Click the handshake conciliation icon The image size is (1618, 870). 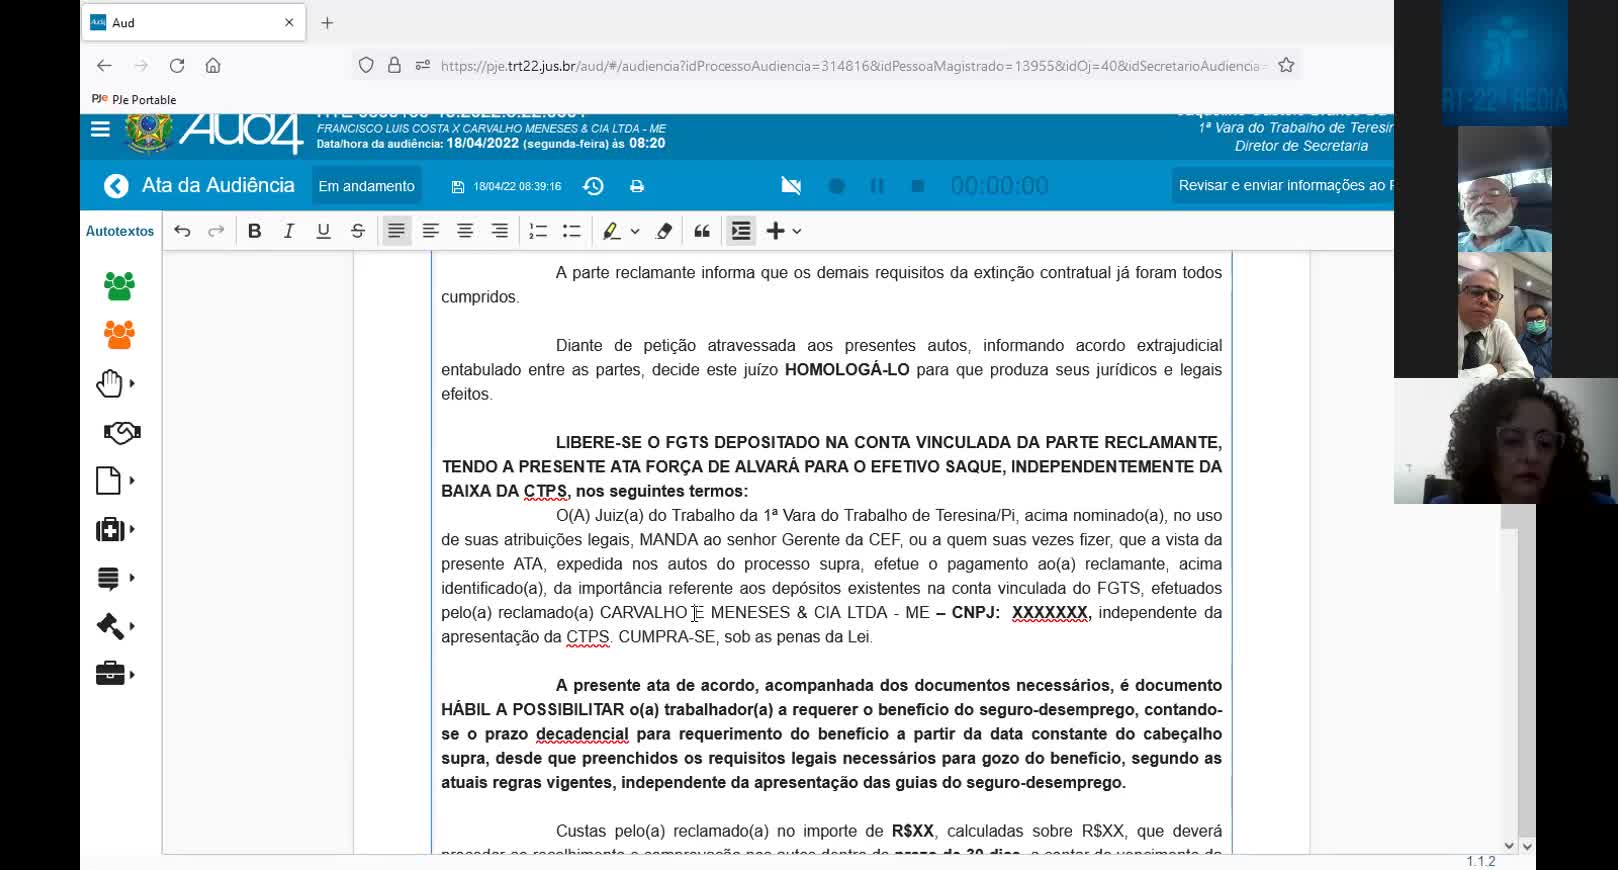point(122,432)
